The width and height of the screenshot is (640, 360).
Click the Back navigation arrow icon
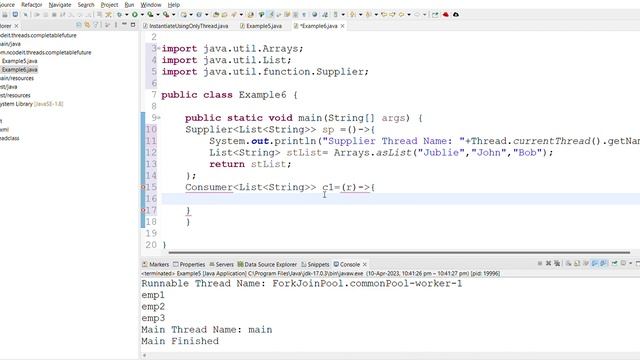click(402, 14)
